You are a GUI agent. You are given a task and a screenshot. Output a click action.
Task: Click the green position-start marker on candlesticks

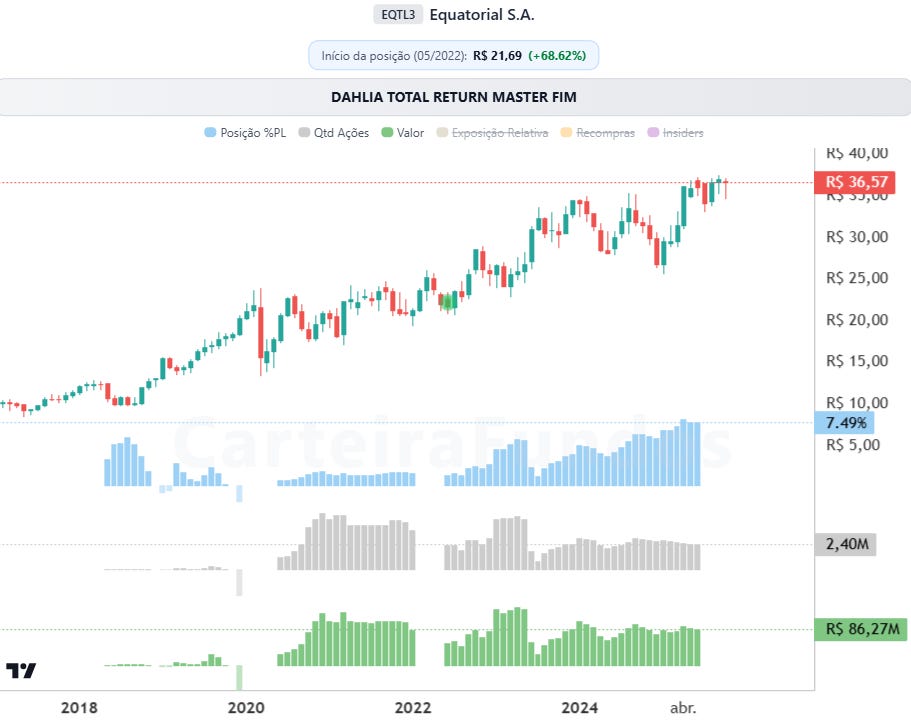[x=447, y=302]
